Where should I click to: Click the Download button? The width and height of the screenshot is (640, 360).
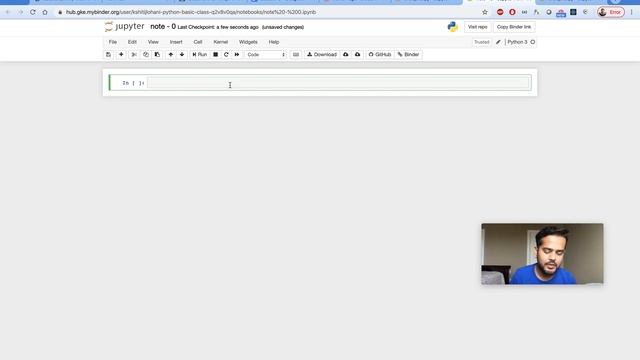(x=322, y=54)
